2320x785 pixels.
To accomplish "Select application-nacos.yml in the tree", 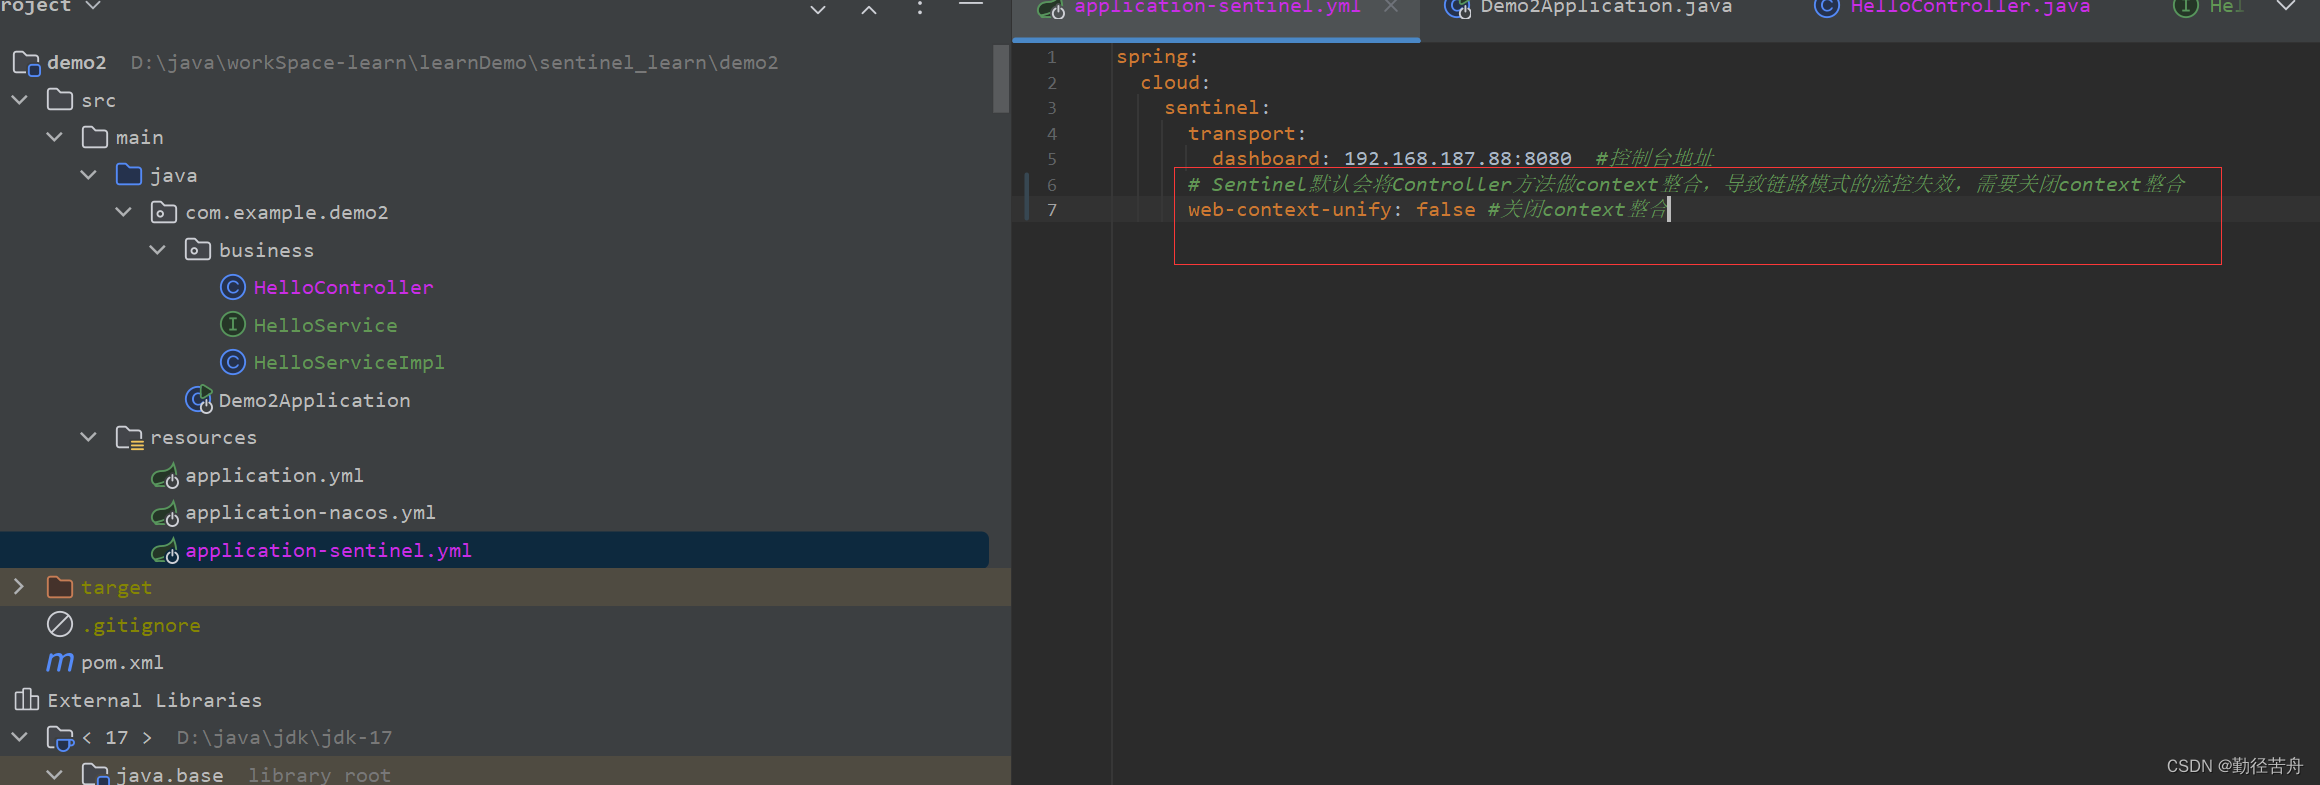I will tap(310, 513).
